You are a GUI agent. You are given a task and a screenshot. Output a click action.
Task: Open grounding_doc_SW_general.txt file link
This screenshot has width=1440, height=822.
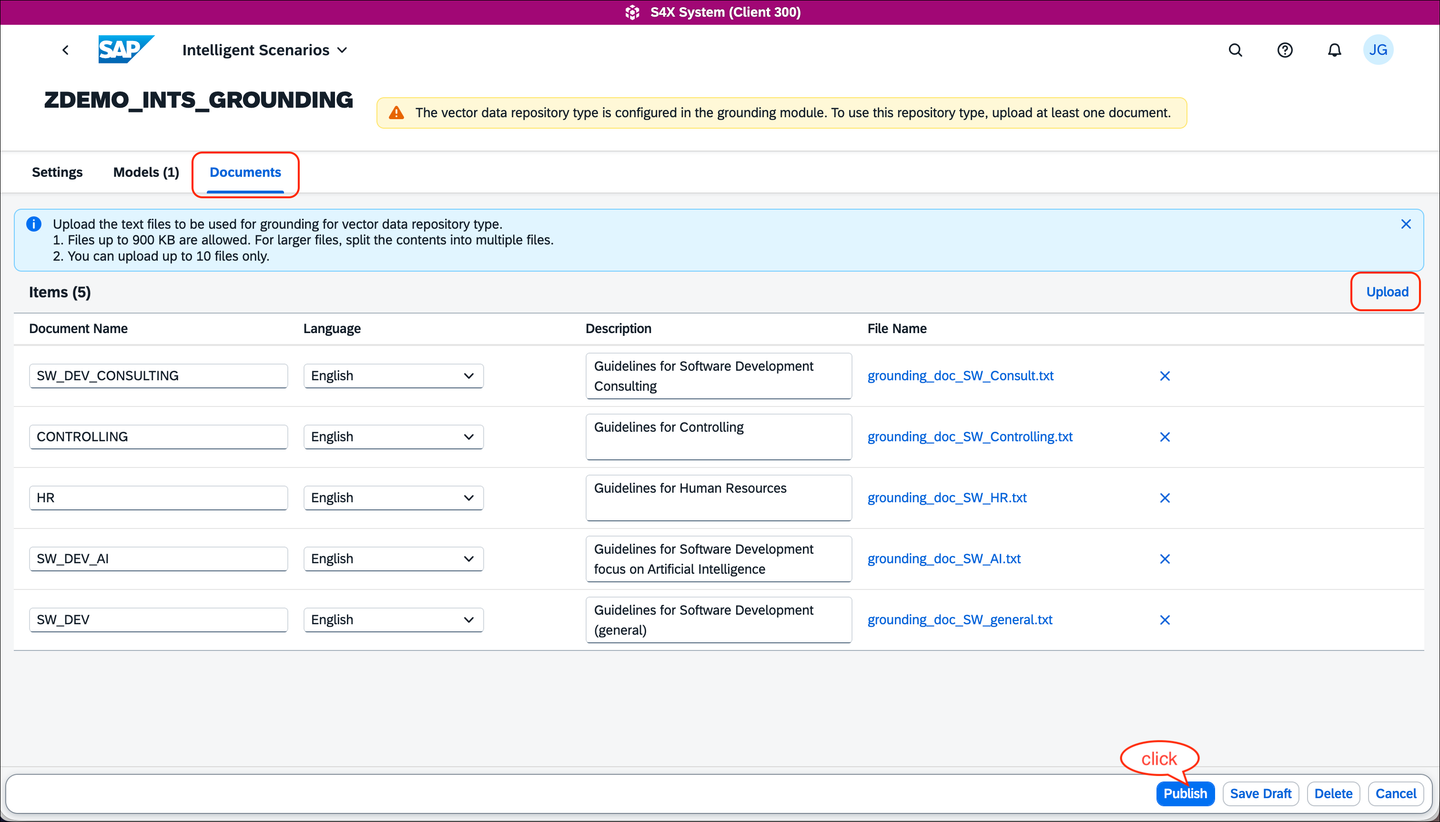click(x=960, y=620)
